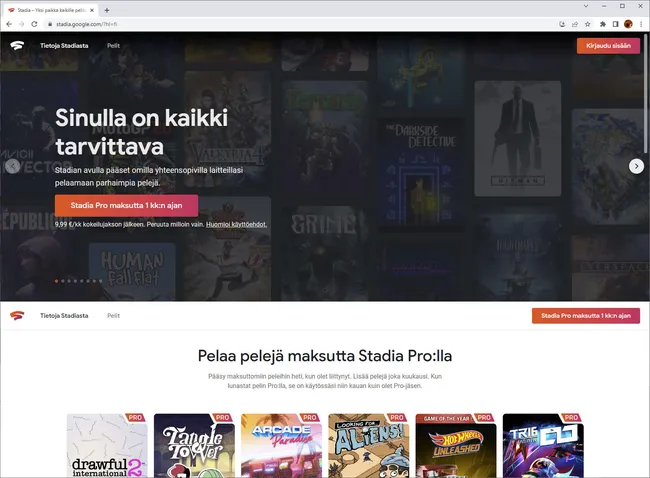Open Tangle Tower game card
This screenshot has width=650, height=478.
click(x=194, y=446)
